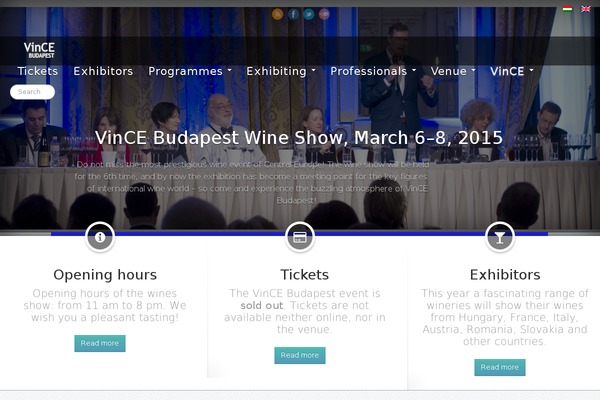Switch language with the UK flag
The image size is (600, 400).
click(586, 9)
